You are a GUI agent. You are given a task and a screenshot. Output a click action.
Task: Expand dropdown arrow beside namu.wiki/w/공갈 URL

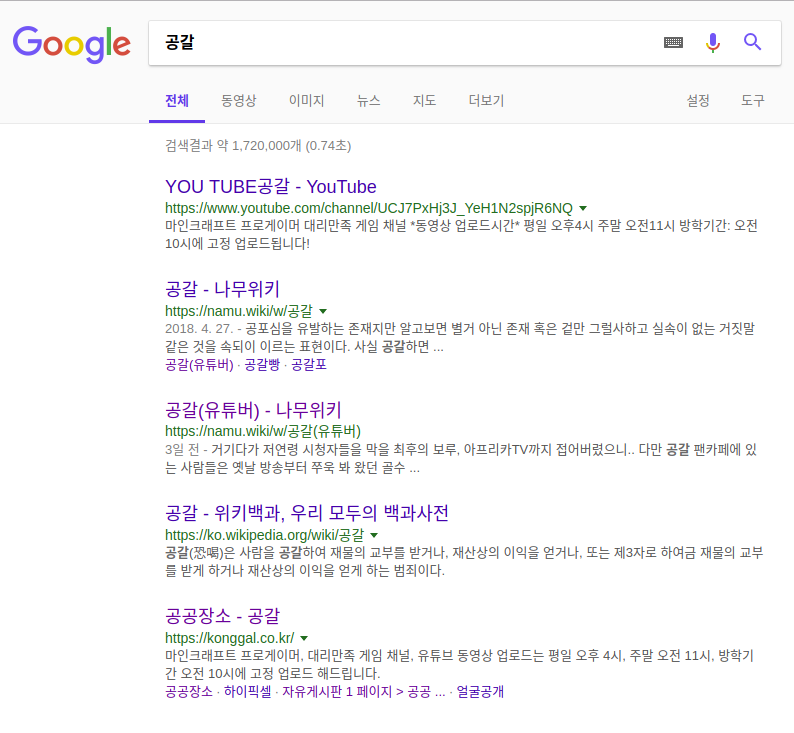(323, 311)
